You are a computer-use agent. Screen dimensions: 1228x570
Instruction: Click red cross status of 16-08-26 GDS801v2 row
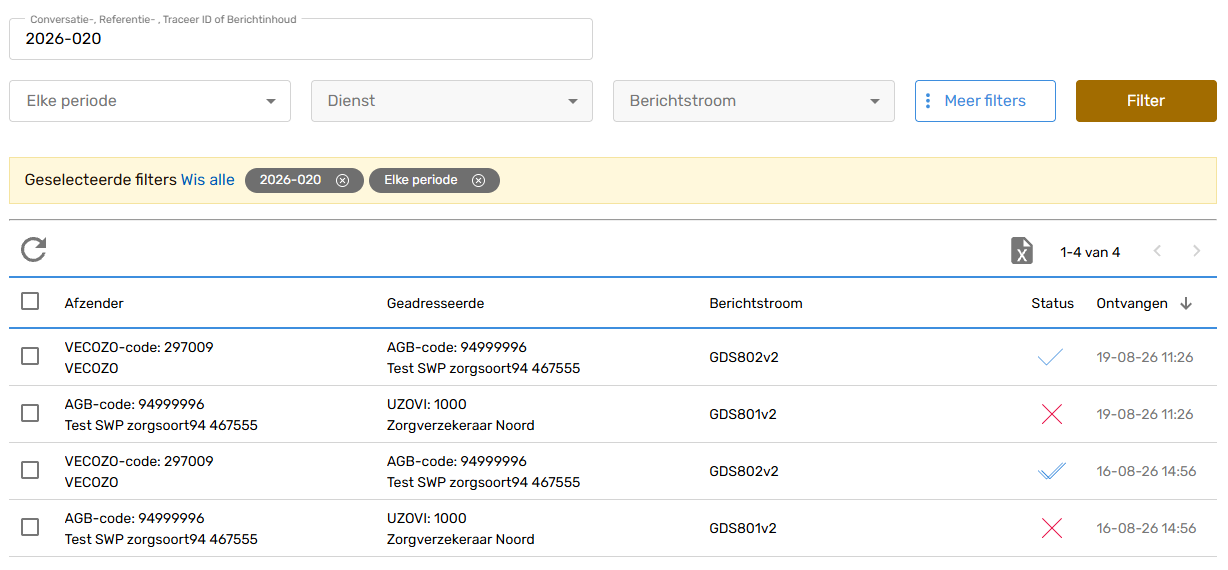tap(1051, 528)
